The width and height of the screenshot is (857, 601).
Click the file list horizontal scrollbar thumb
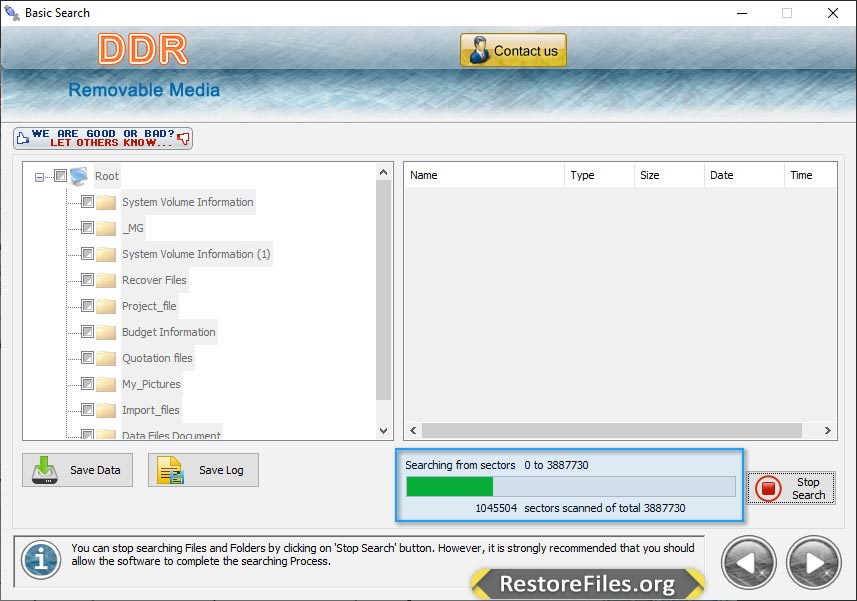(x=612, y=431)
